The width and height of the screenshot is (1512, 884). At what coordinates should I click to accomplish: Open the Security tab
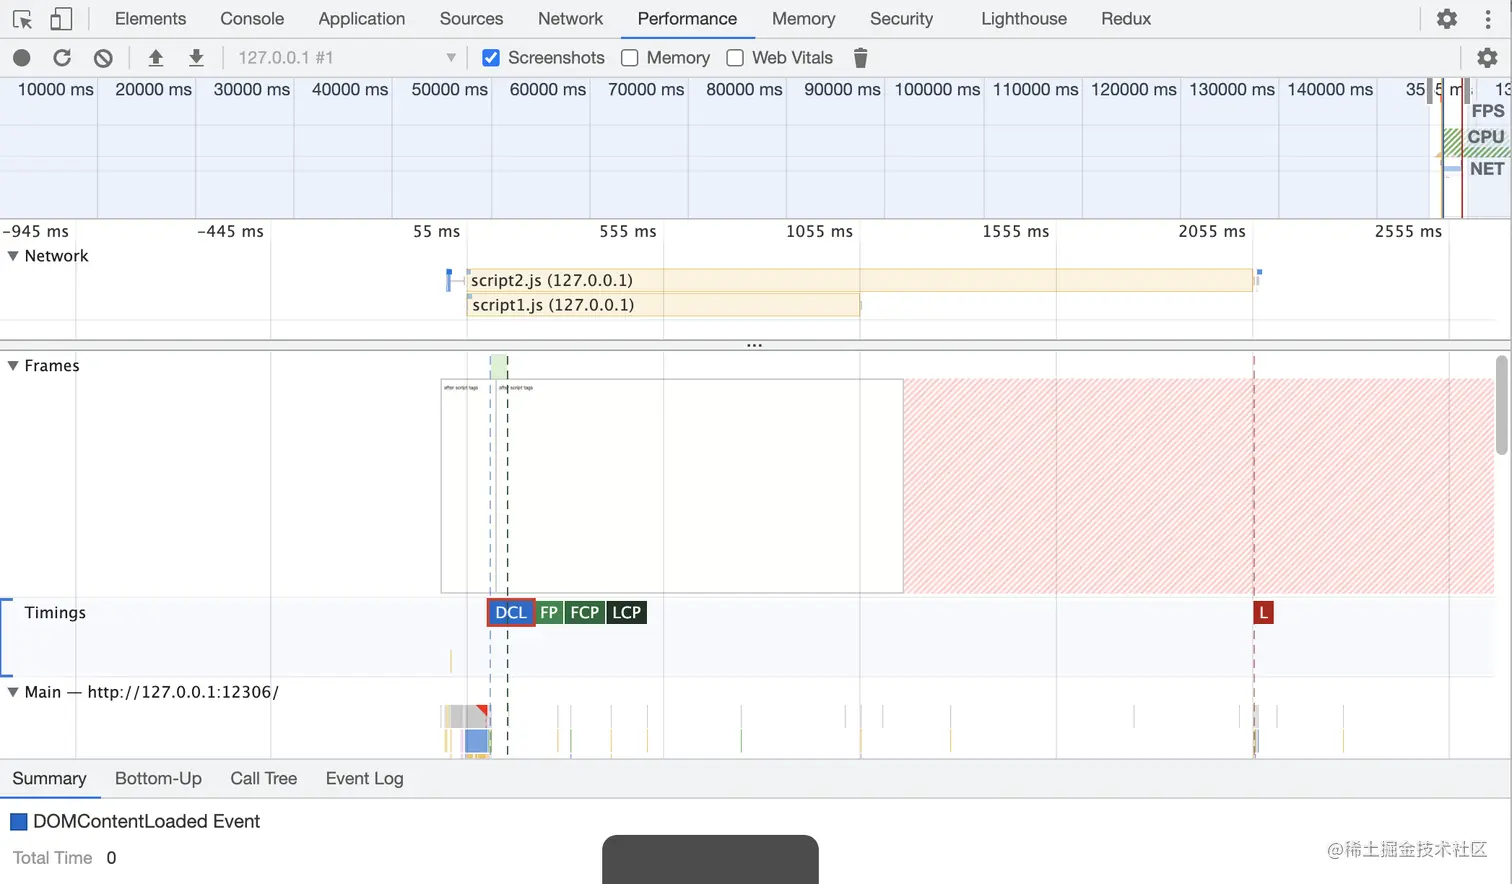click(901, 19)
